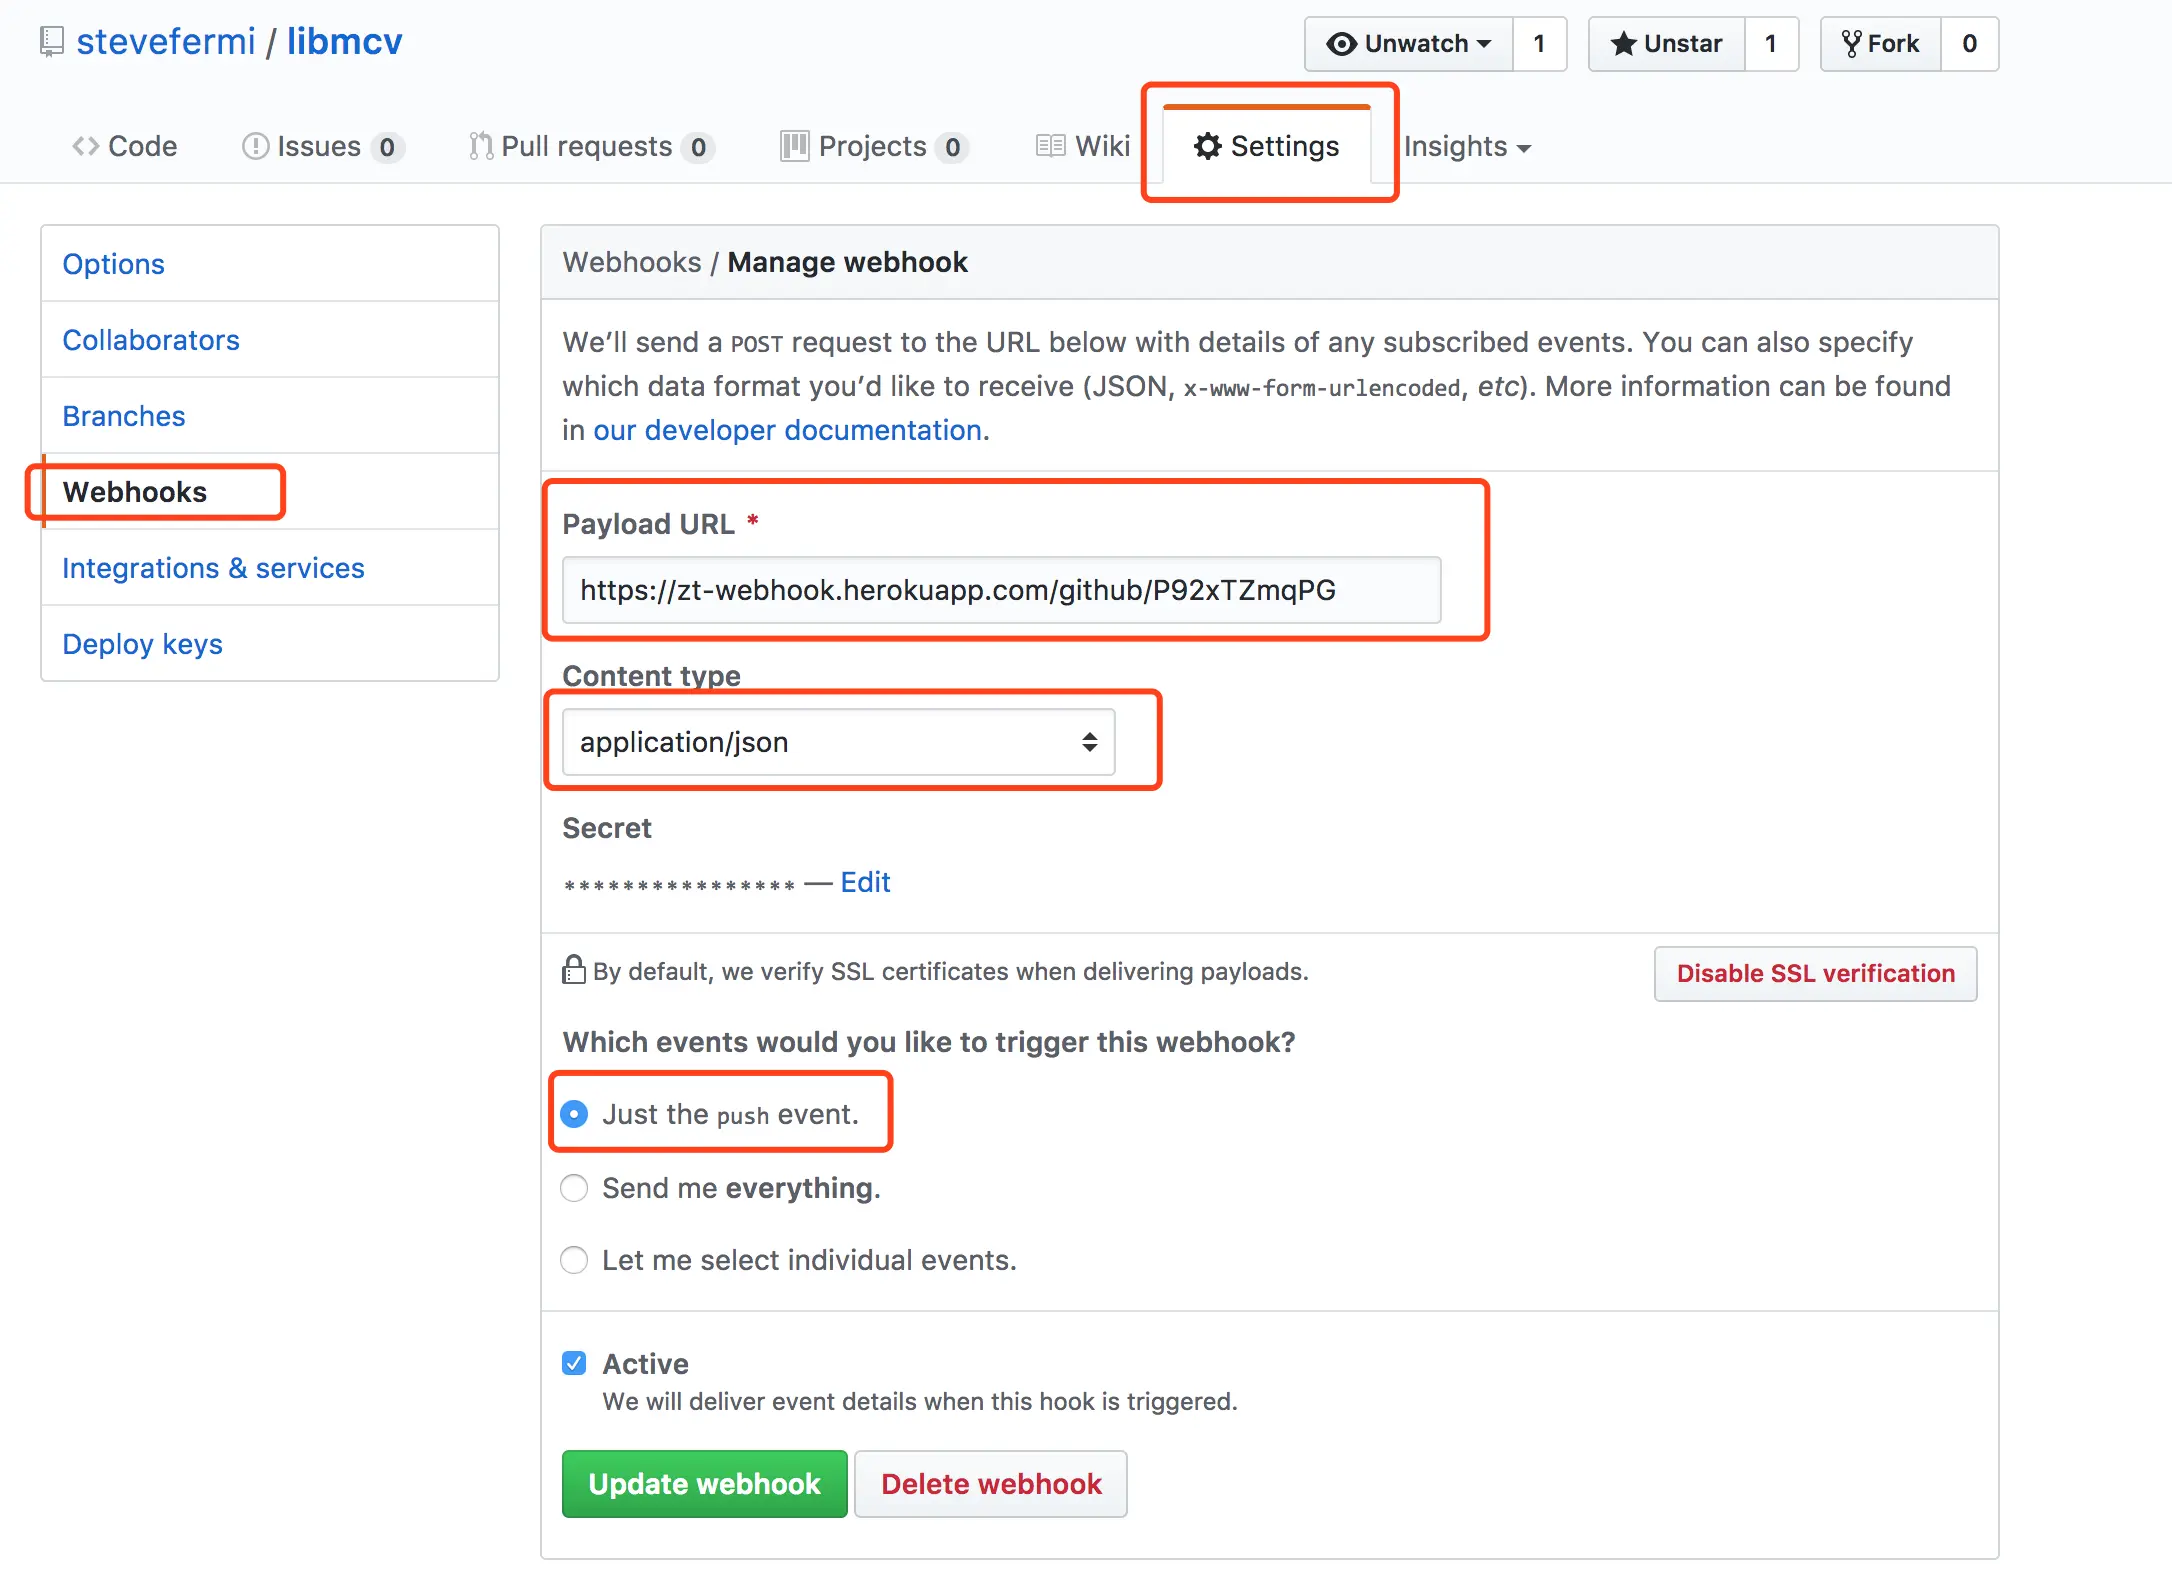Open the Content type dropdown

(x=838, y=742)
